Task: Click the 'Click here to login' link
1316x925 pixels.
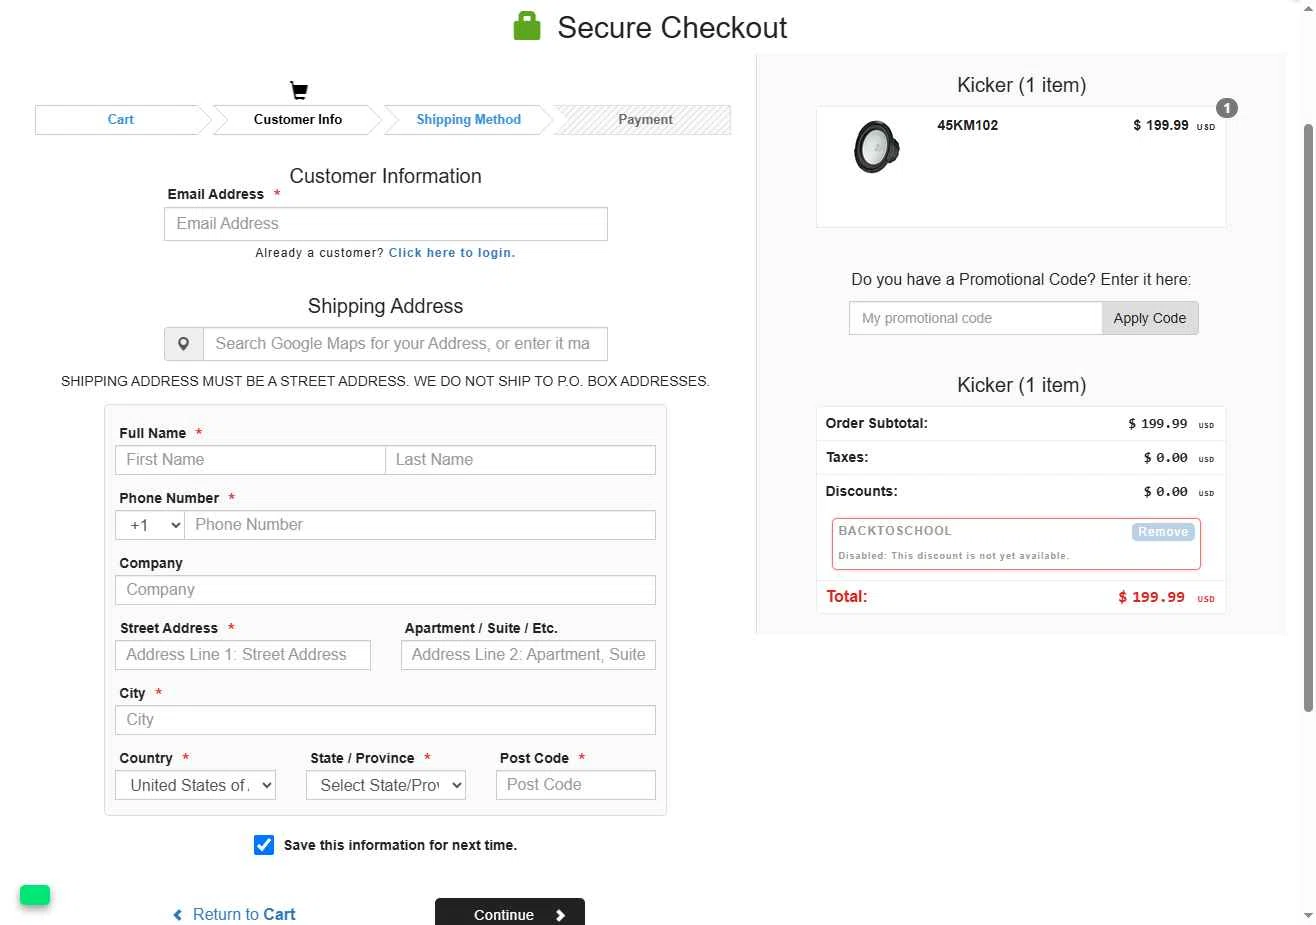Action: (452, 253)
